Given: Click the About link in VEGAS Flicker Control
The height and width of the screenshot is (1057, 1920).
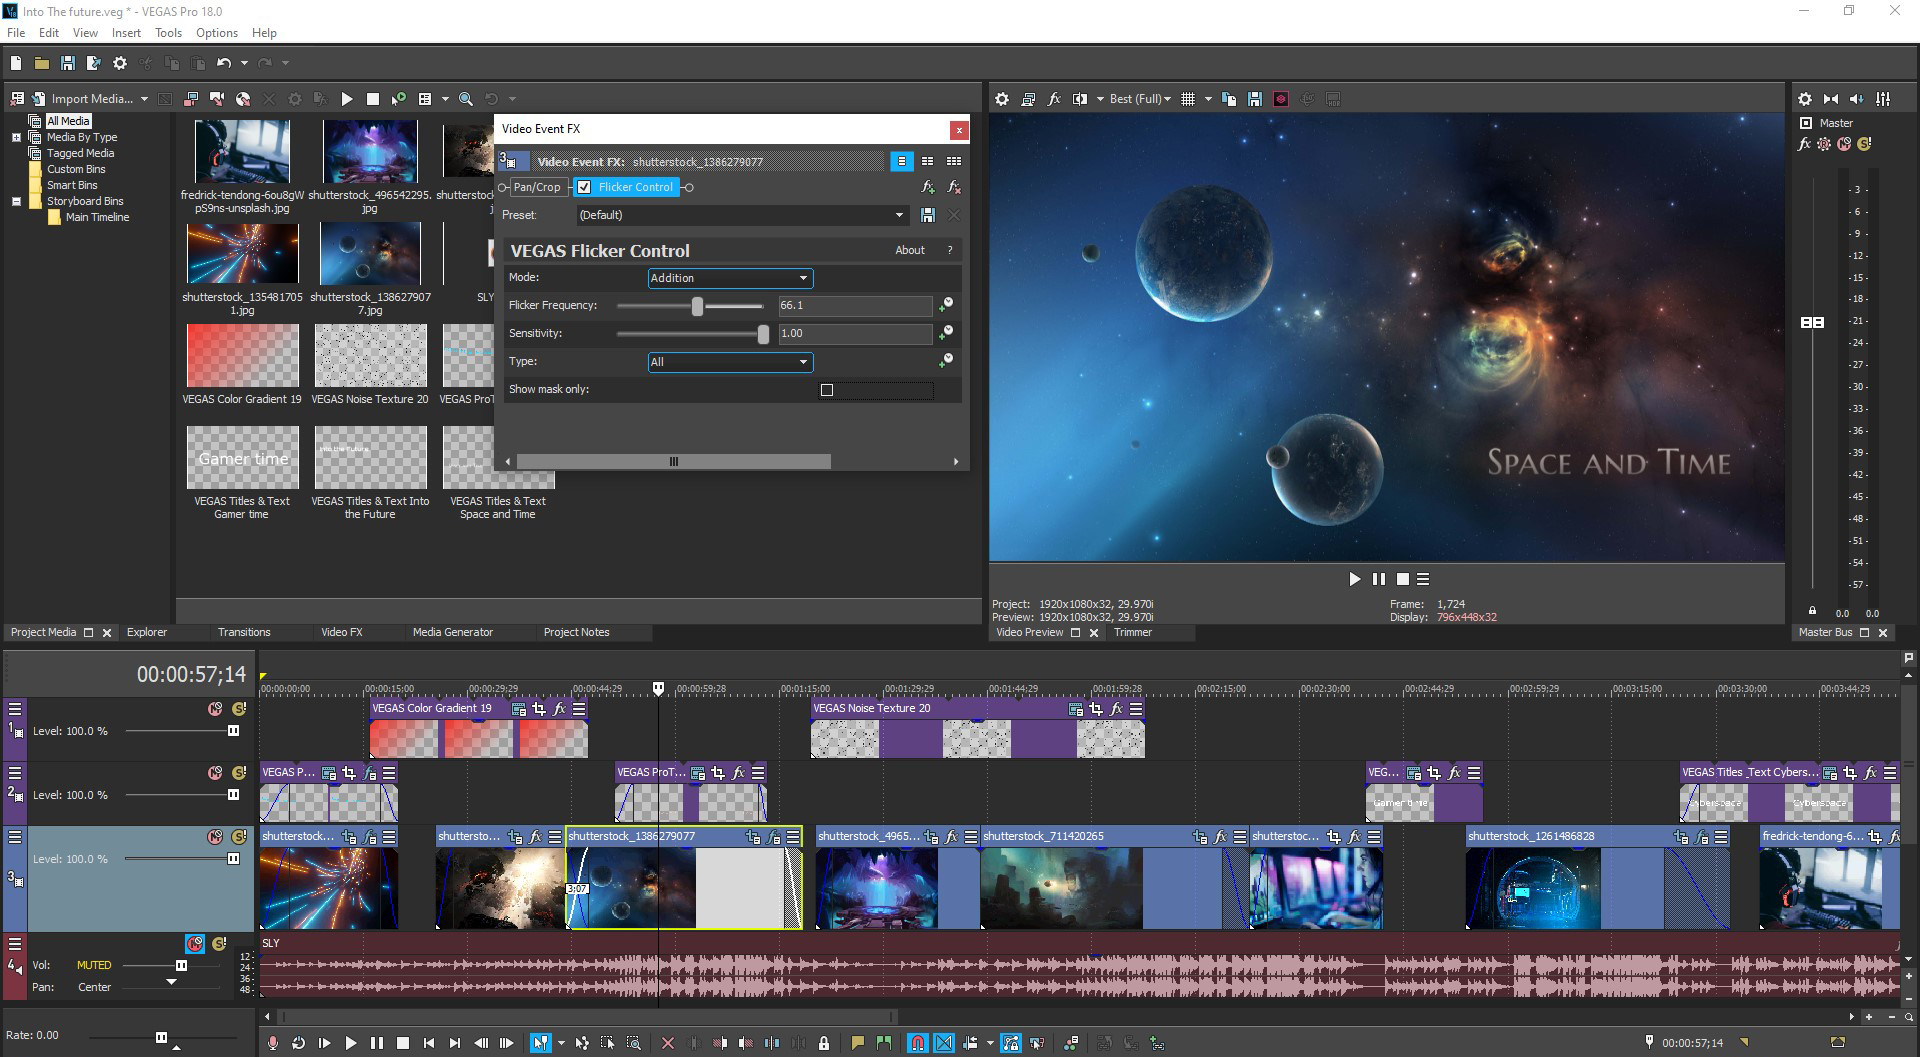Looking at the screenshot, I should click(x=910, y=250).
